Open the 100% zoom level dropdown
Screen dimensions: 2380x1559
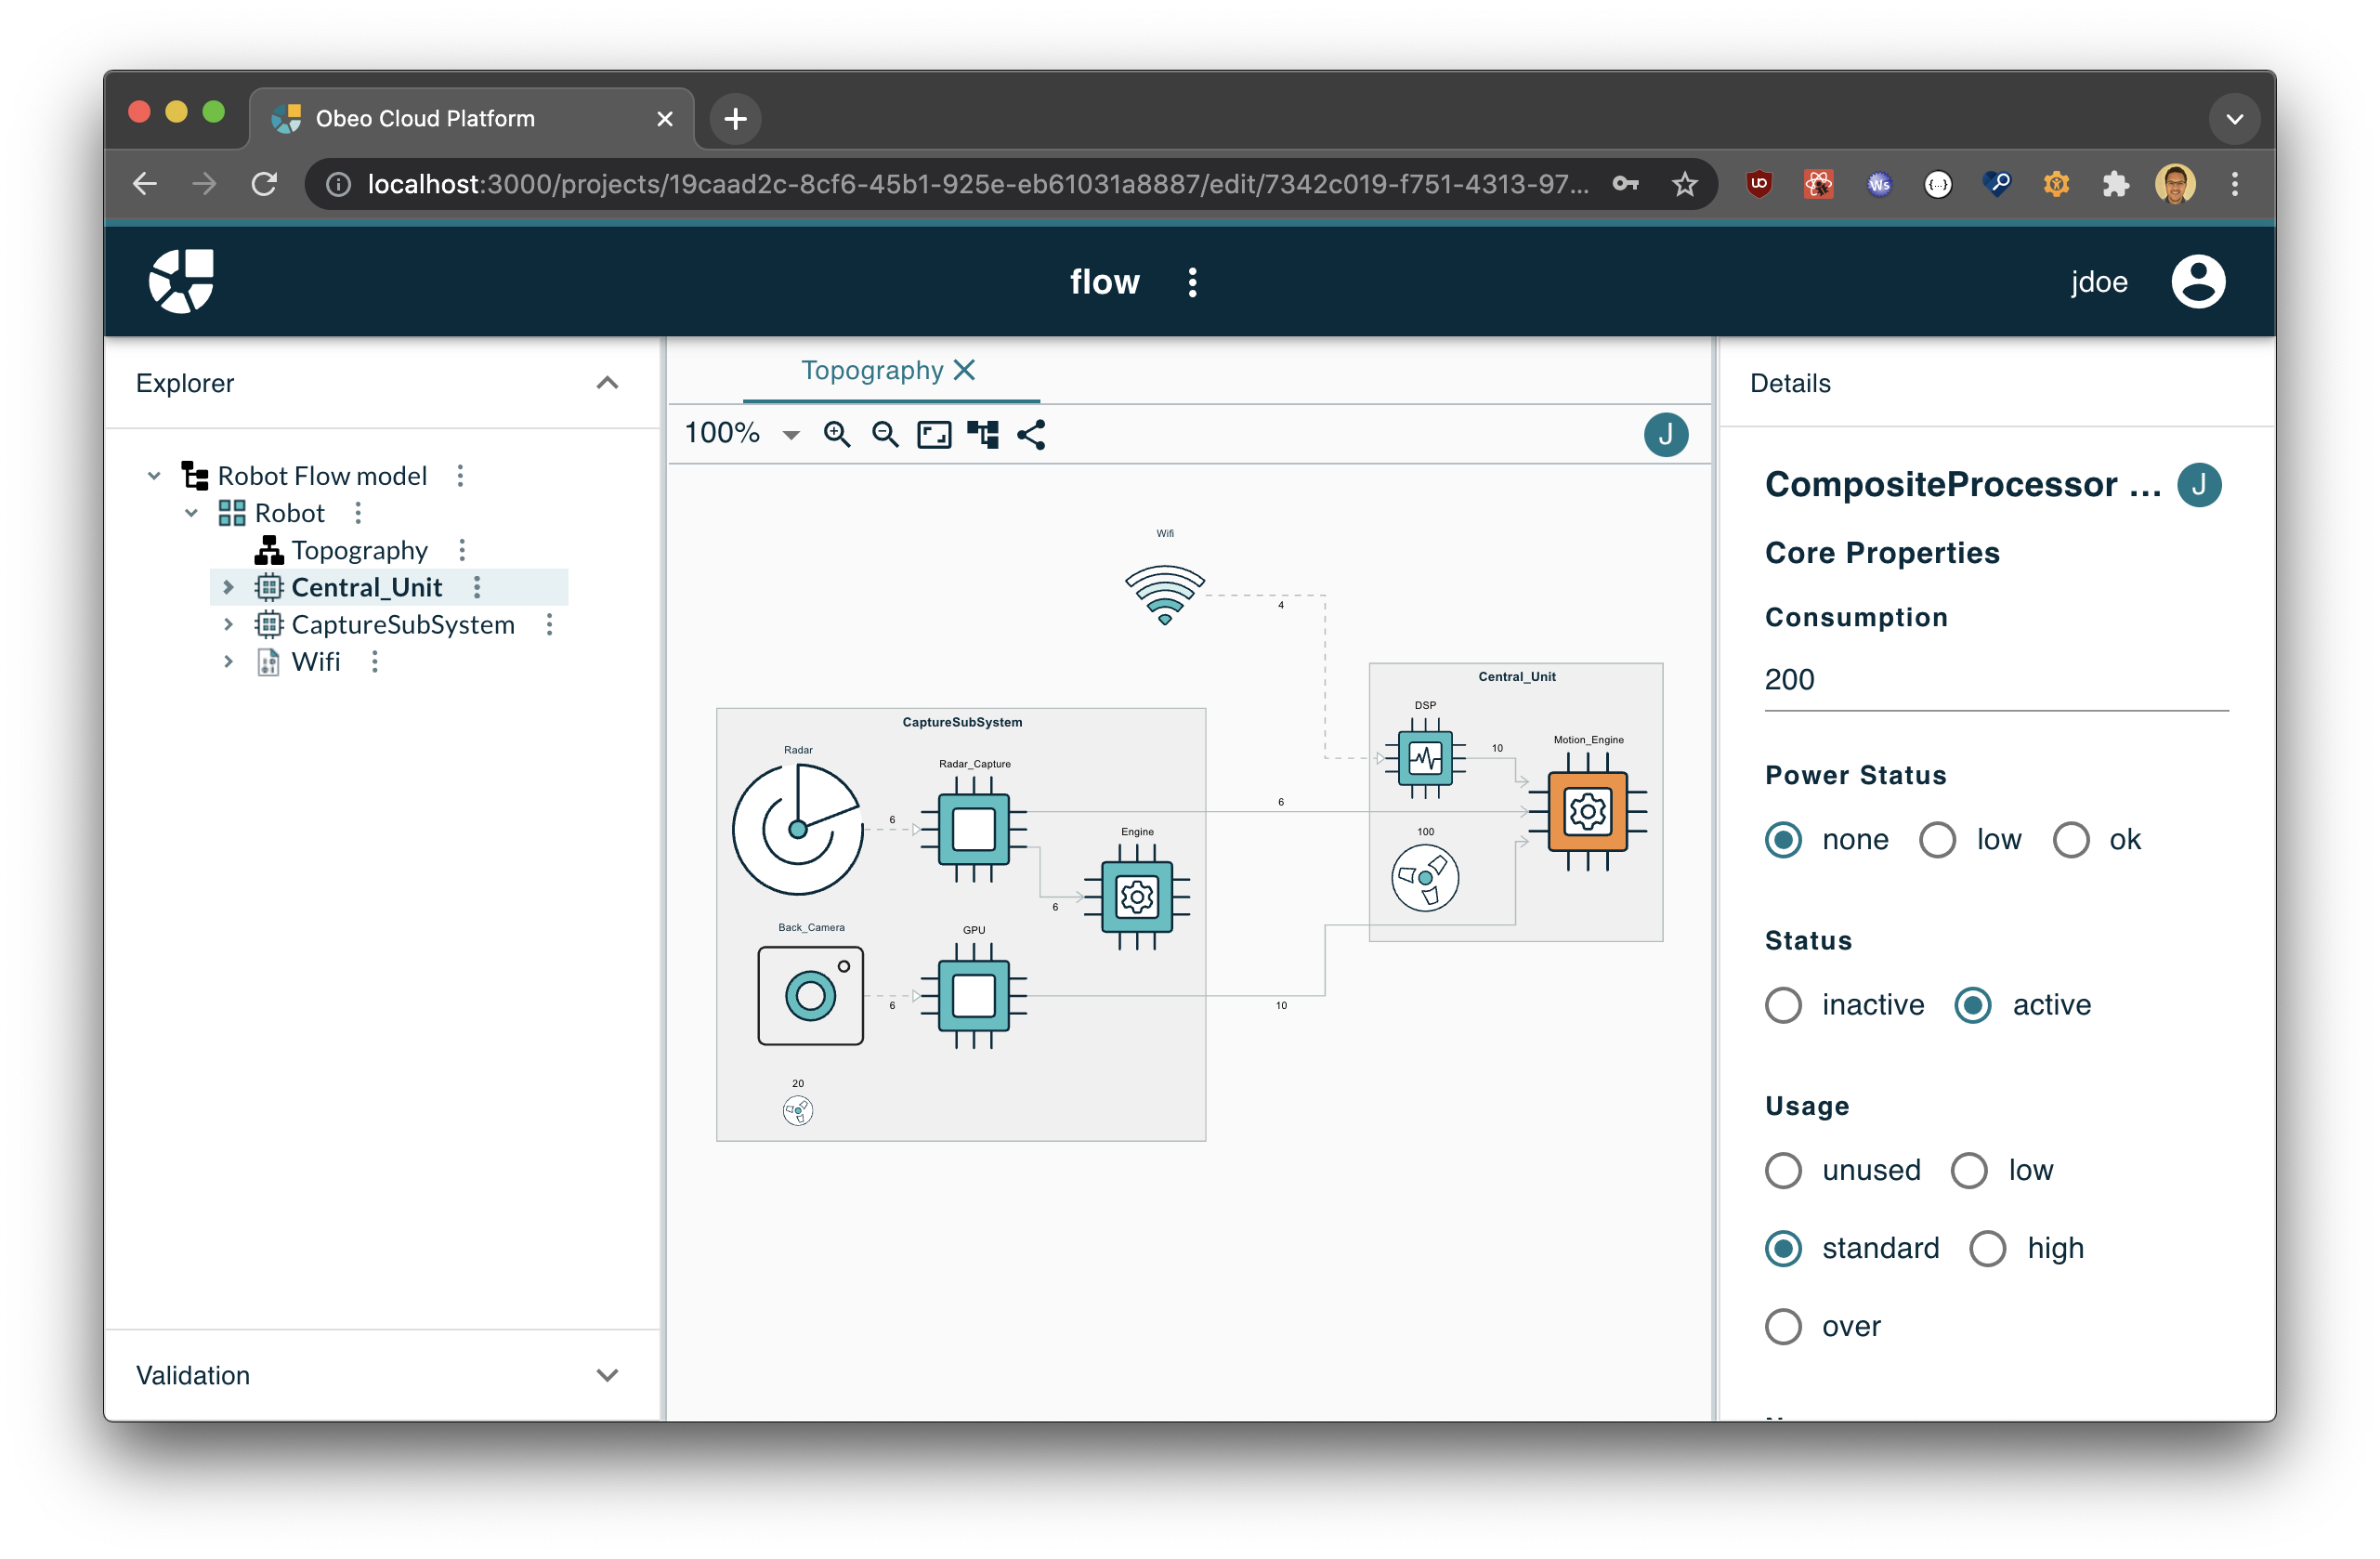791,434
